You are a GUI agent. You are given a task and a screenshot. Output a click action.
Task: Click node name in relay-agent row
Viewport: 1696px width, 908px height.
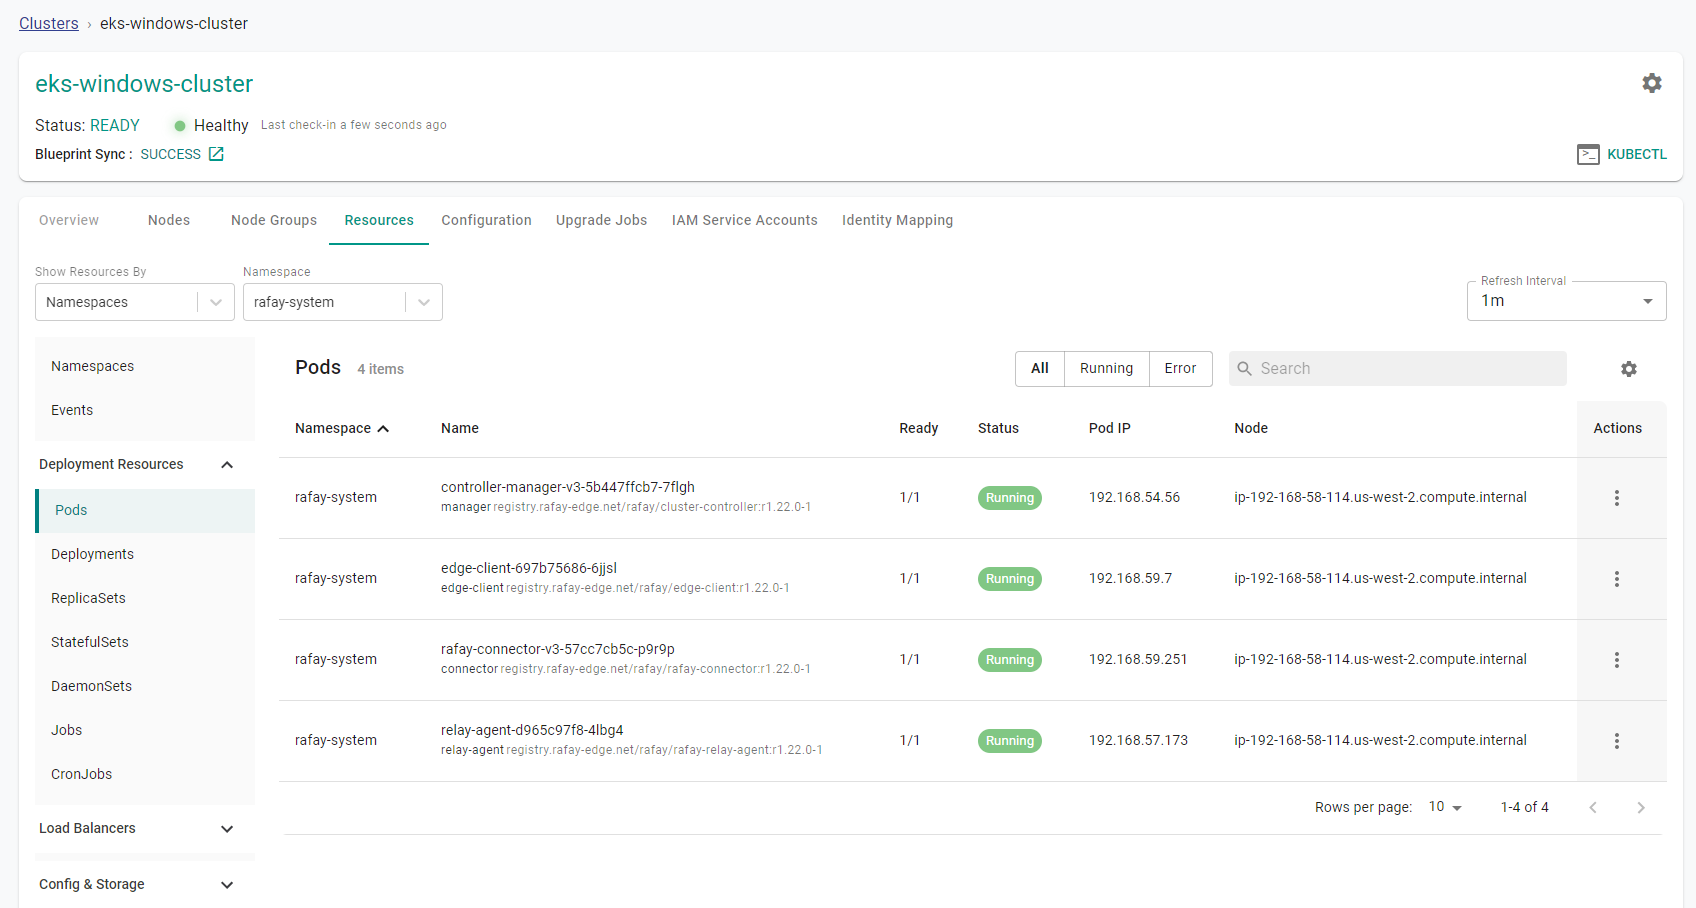point(1380,740)
